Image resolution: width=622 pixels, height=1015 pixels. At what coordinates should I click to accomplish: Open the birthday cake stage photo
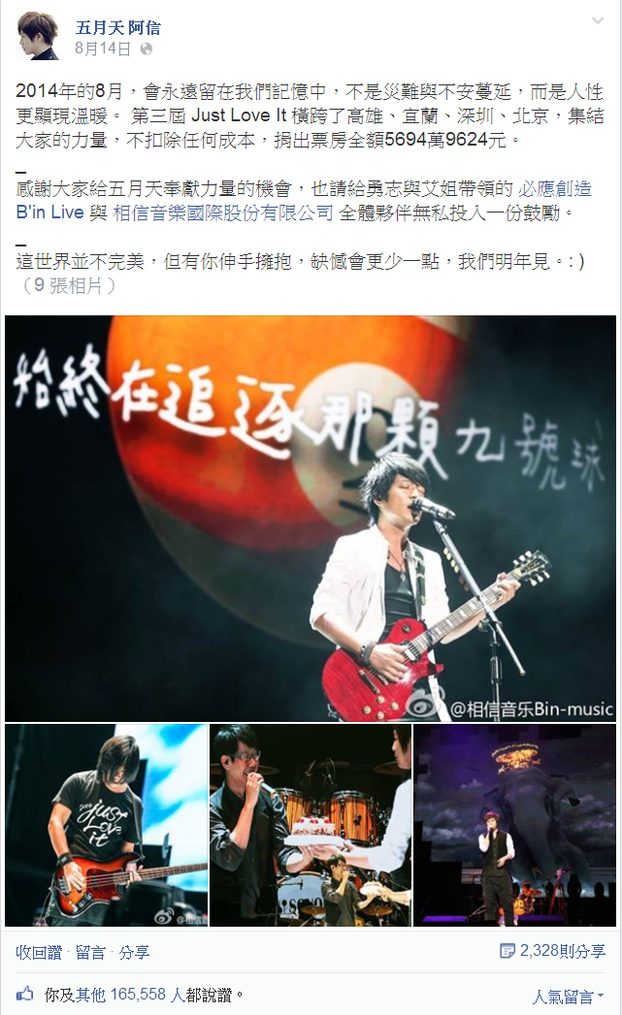click(310, 825)
